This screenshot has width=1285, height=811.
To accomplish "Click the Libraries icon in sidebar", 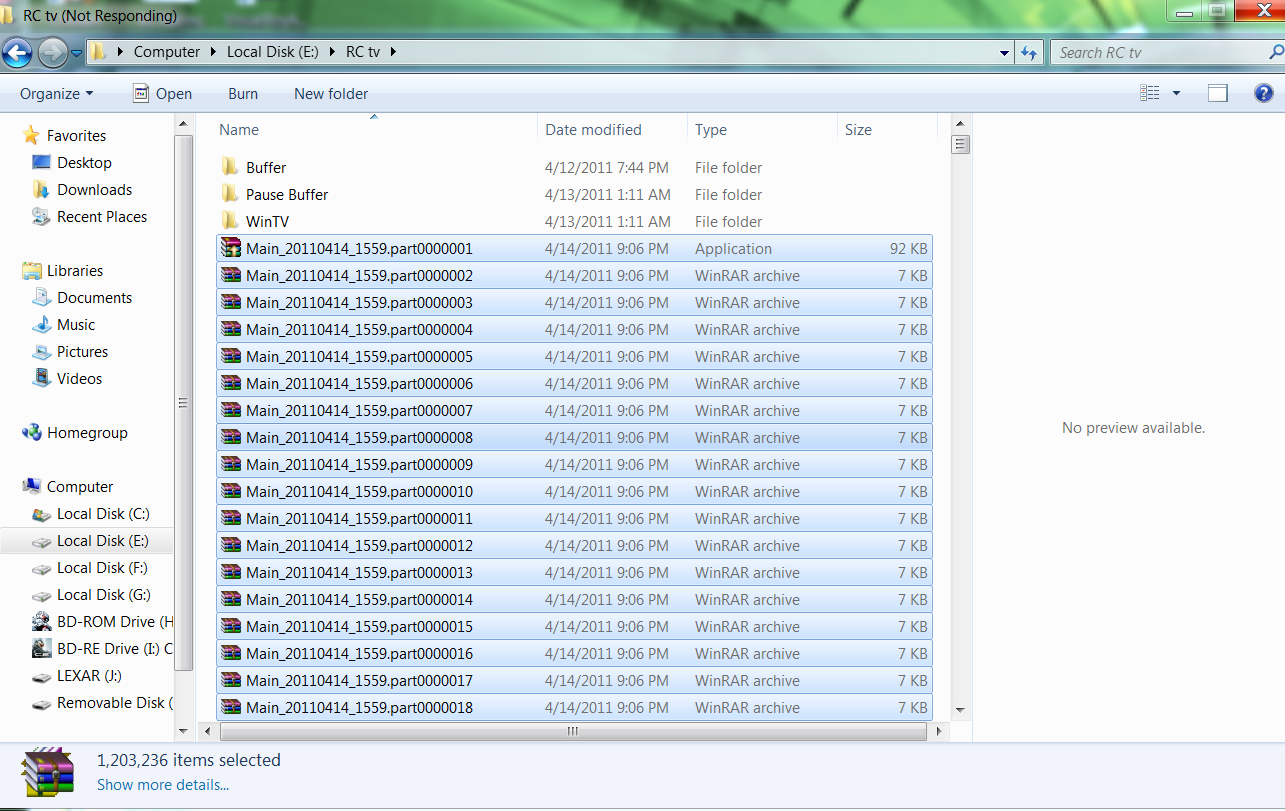I will pos(32,270).
